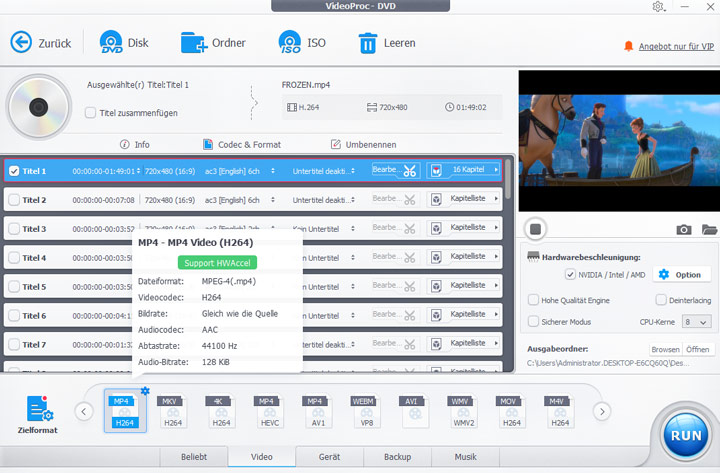Image resolution: width=720 pixels, height=473 pixels.
Task: Show previous formats with the left arrow
Action: coord(84,411)
